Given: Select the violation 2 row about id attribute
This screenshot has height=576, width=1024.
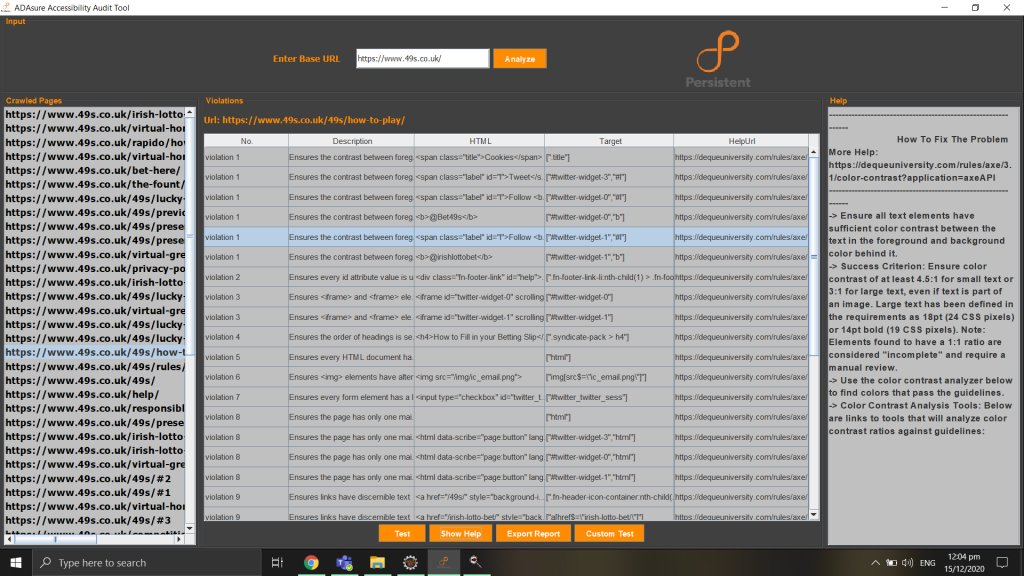Looking at the screenshot, I should 506,277.
